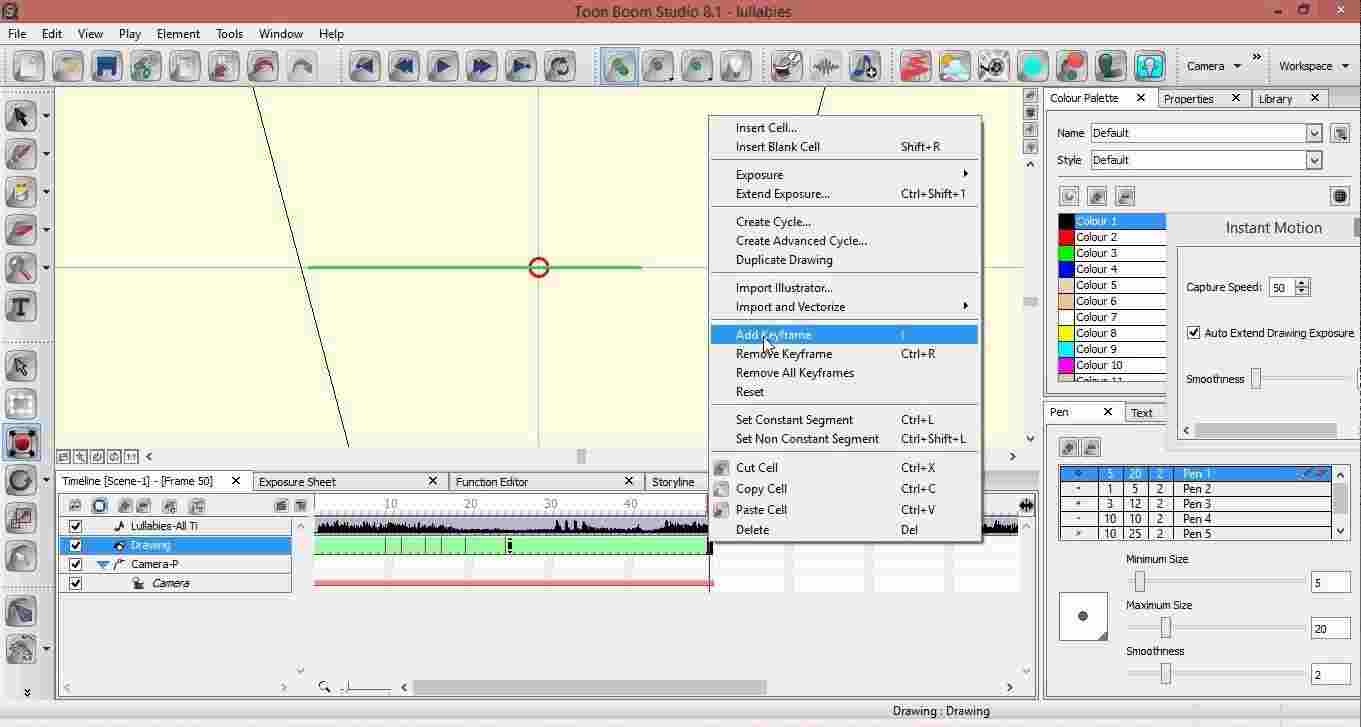The image size is (1361, 727).
Task: Jump to first frame playback button
Action: click(365, 67)
